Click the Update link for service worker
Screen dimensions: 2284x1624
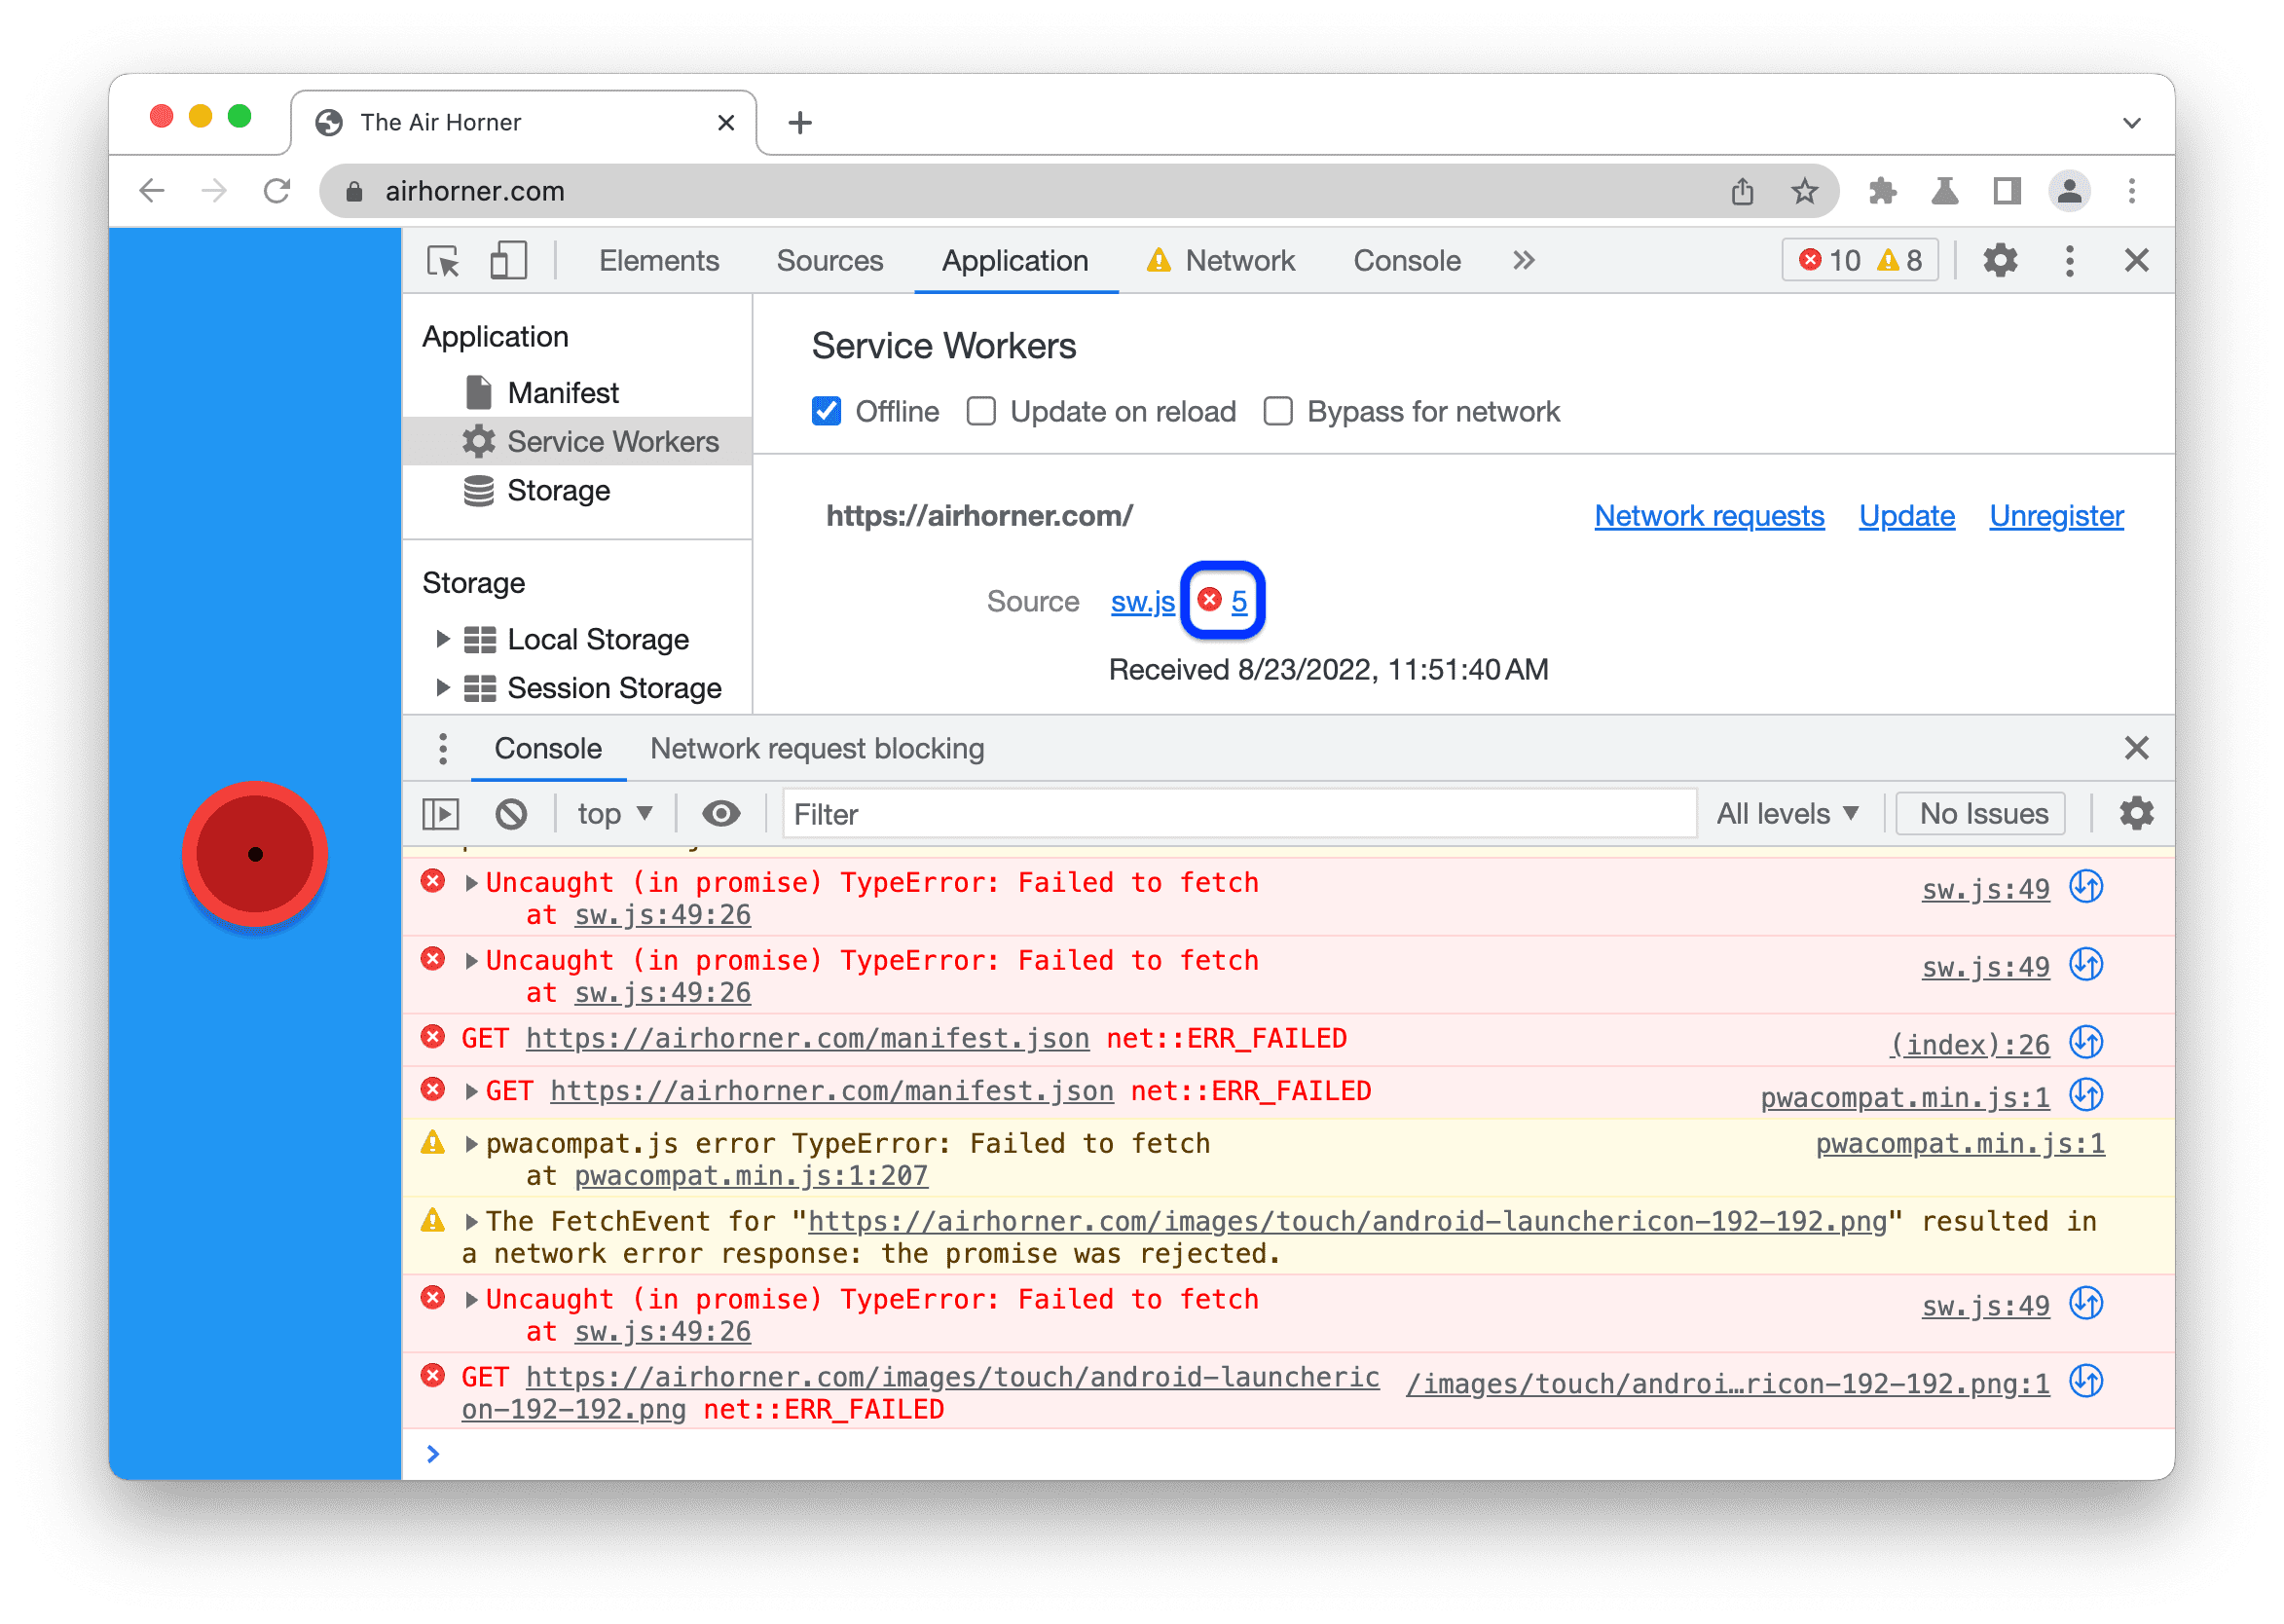click(x=1906, y=515)
